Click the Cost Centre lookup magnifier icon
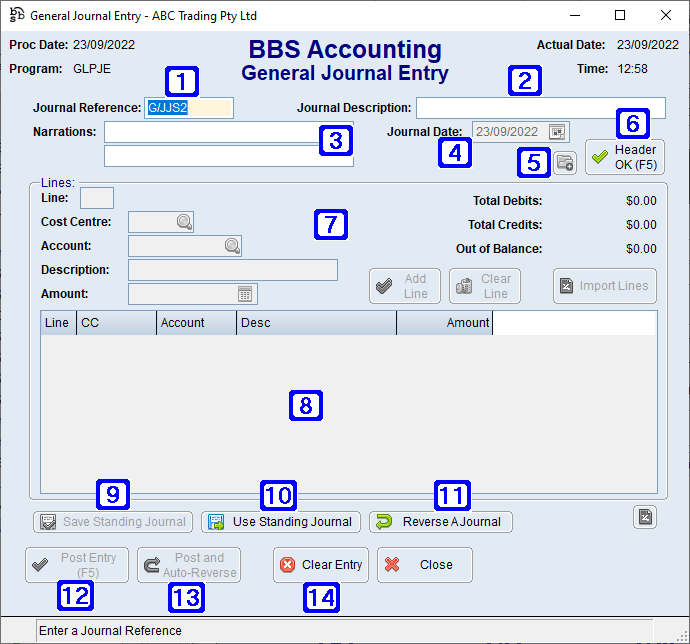This screenshot has height=644, width=690. [x=184, y=222]
